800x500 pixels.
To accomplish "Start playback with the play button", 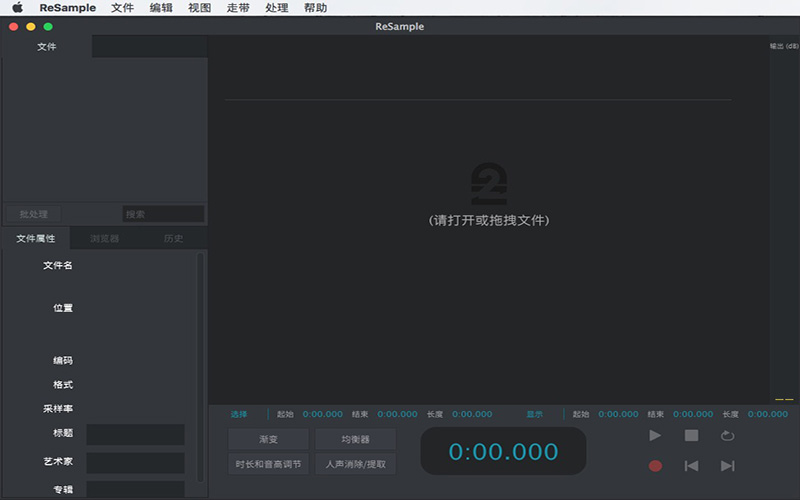I will [x=655, y=435].
